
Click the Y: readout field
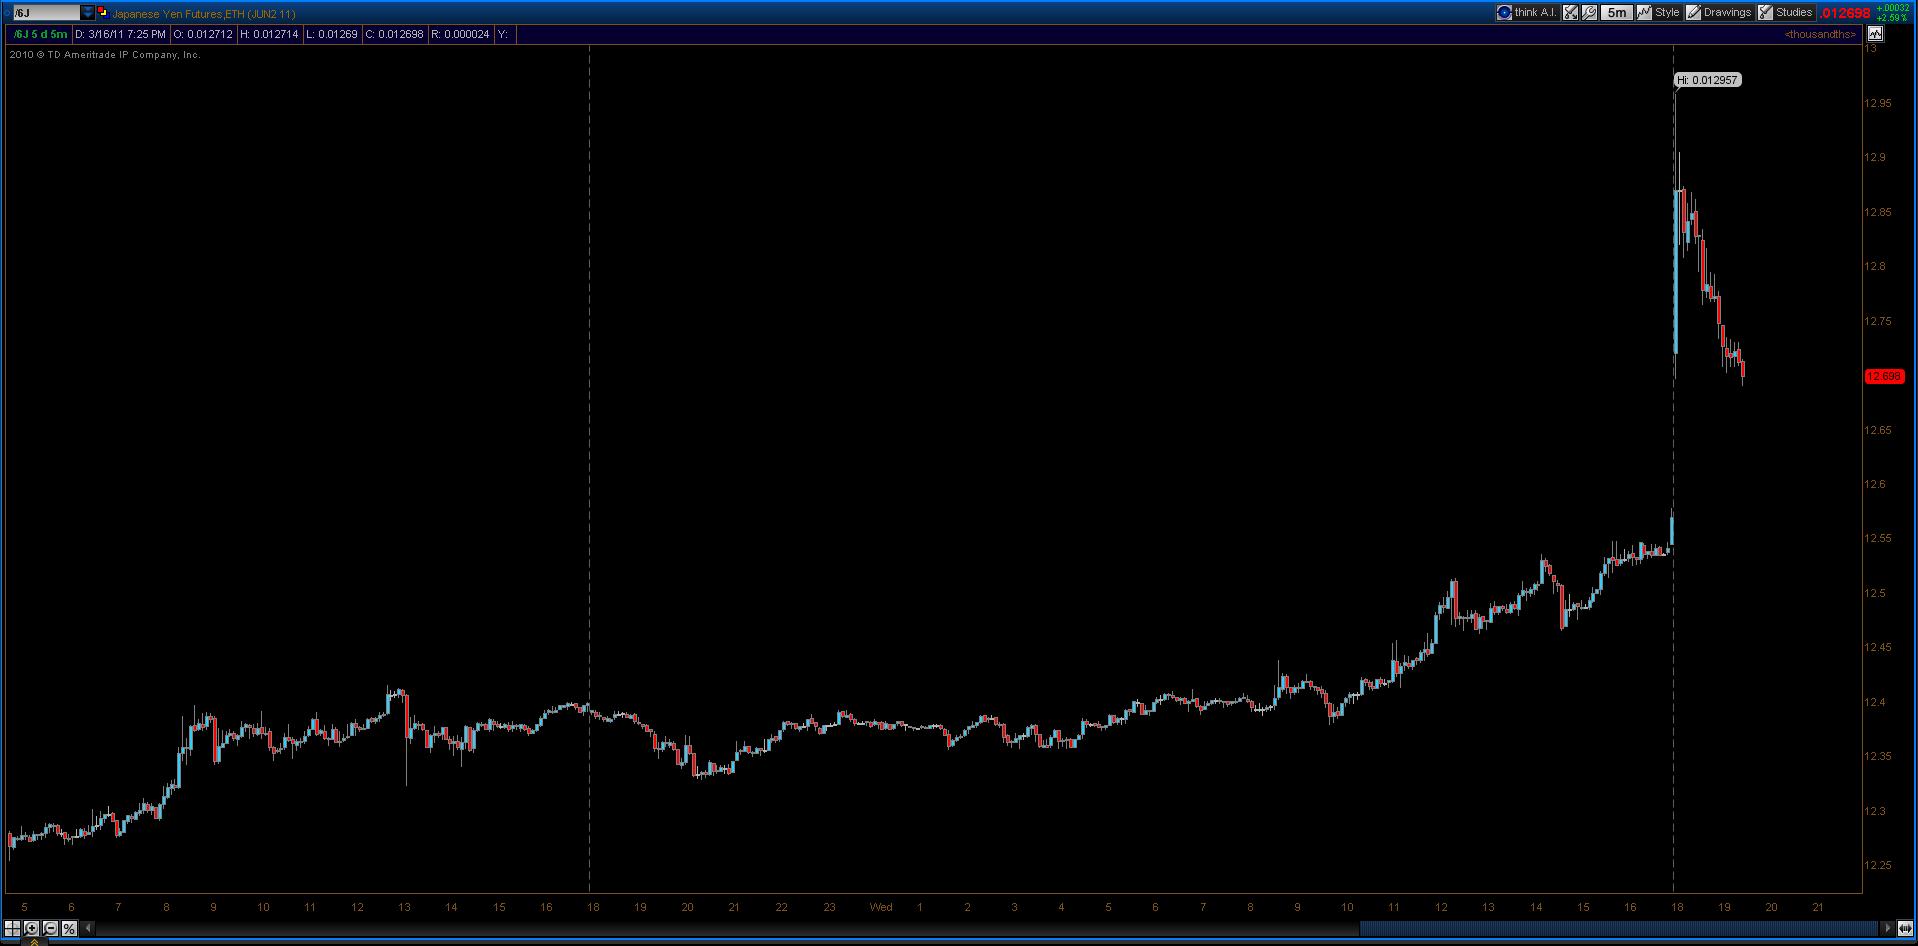(503, 34)
